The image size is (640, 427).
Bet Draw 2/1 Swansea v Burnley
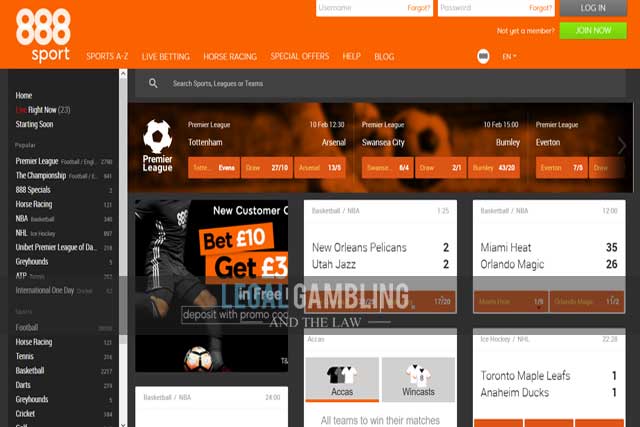click(441, 168)
